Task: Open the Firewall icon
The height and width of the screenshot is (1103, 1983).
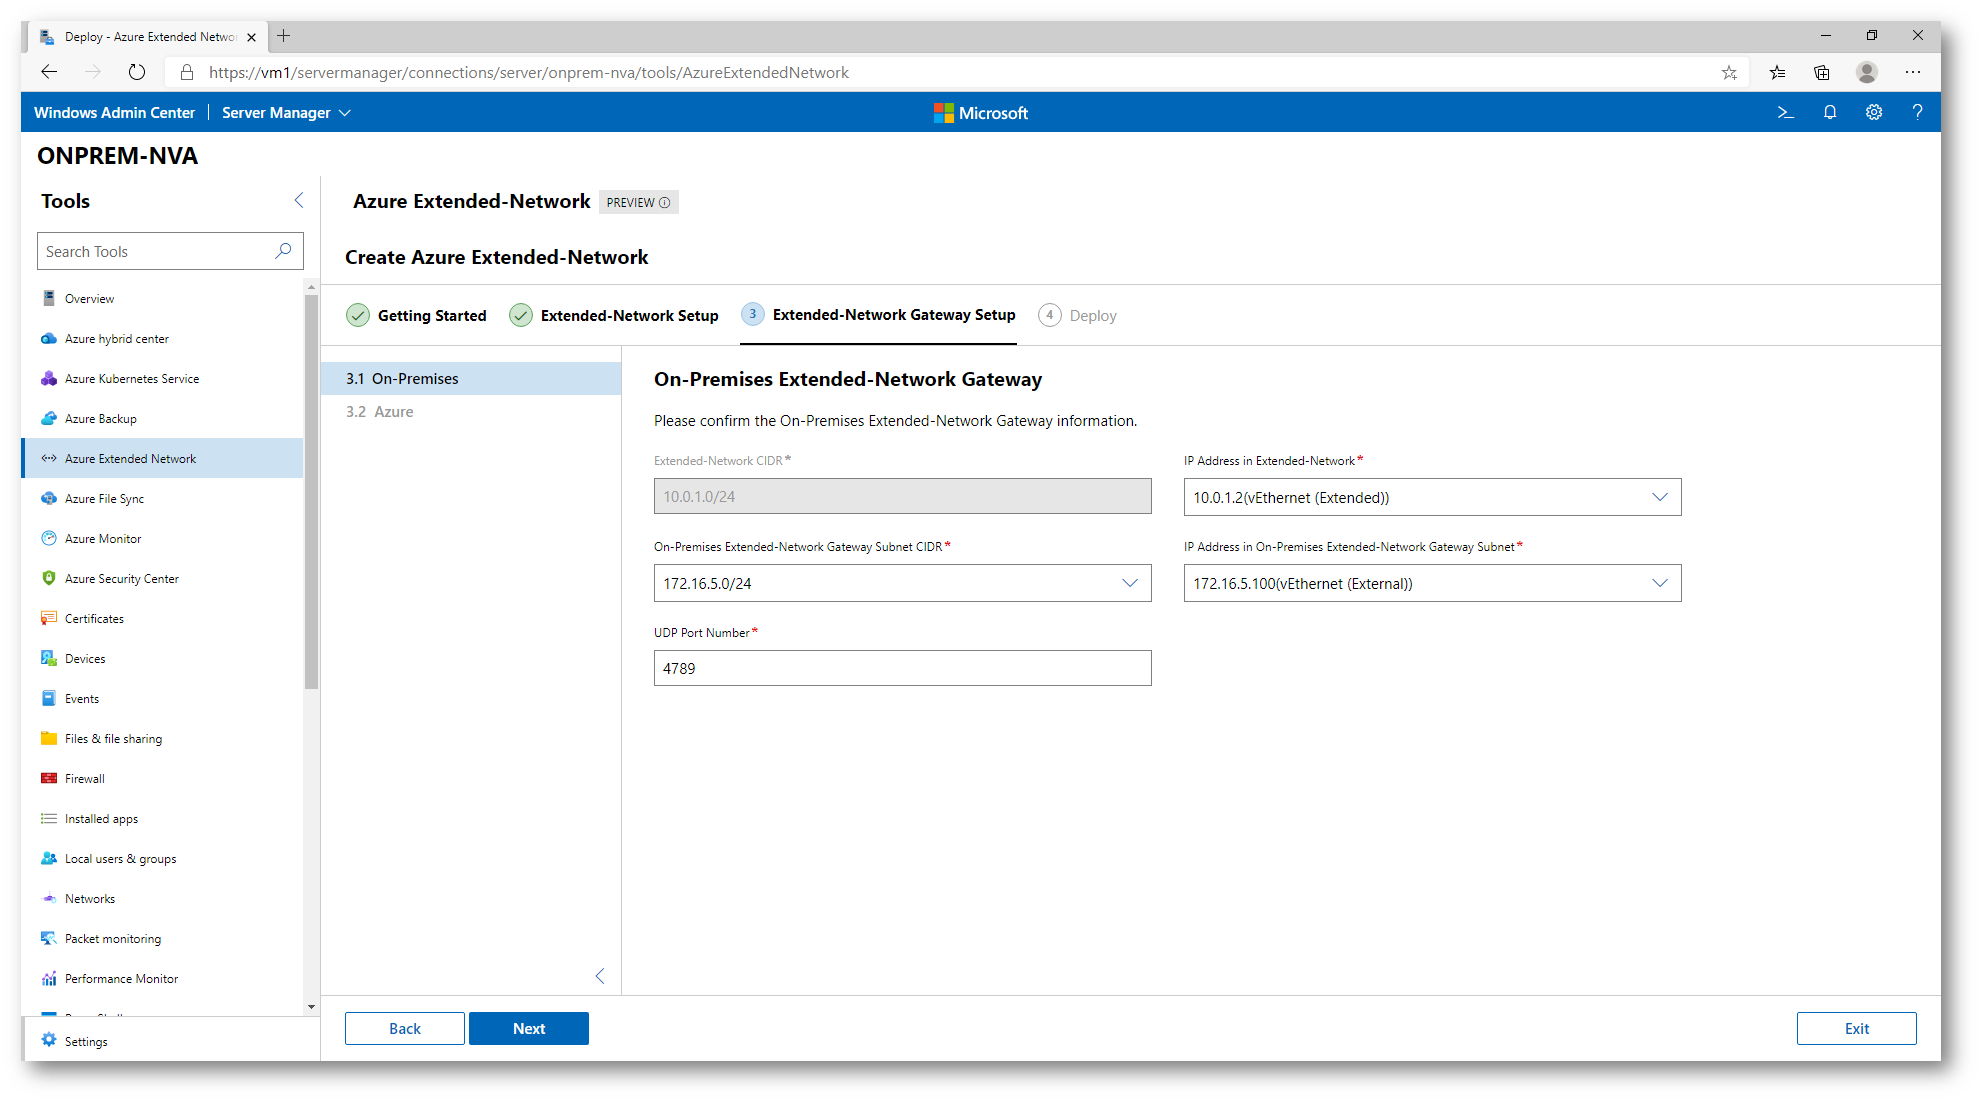Action: coord(48,778)
